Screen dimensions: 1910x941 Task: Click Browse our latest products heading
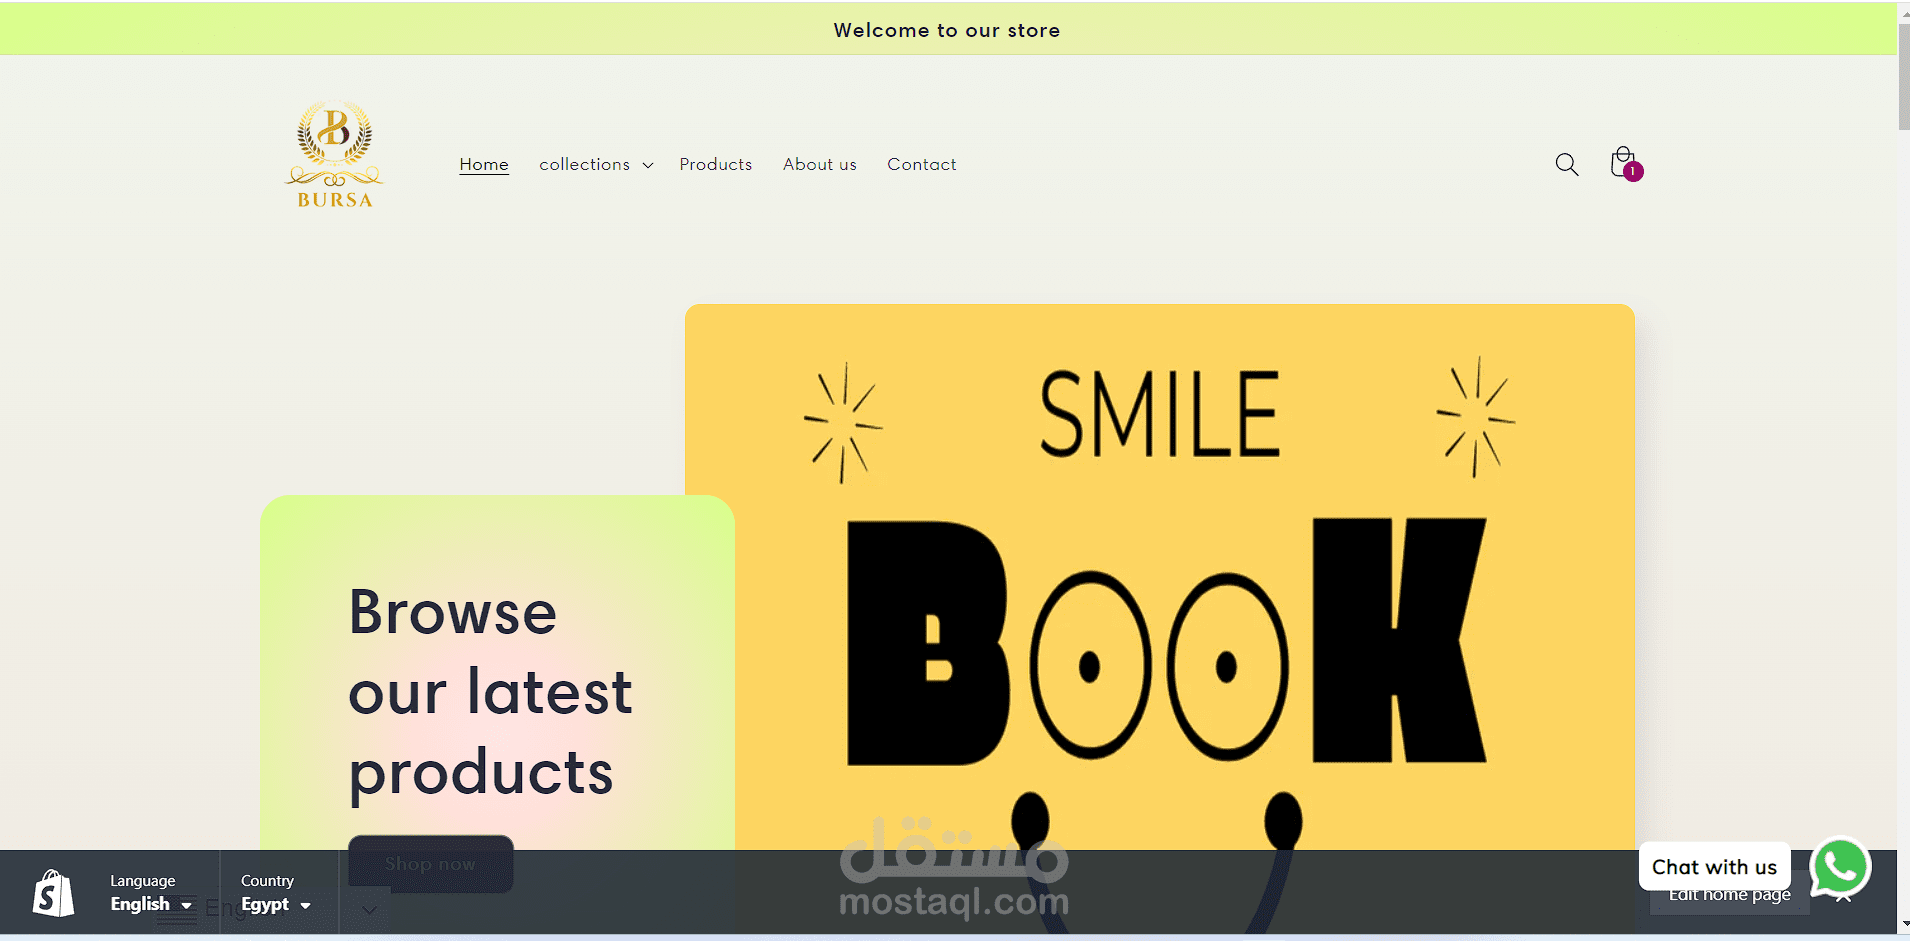coord(490,692)
